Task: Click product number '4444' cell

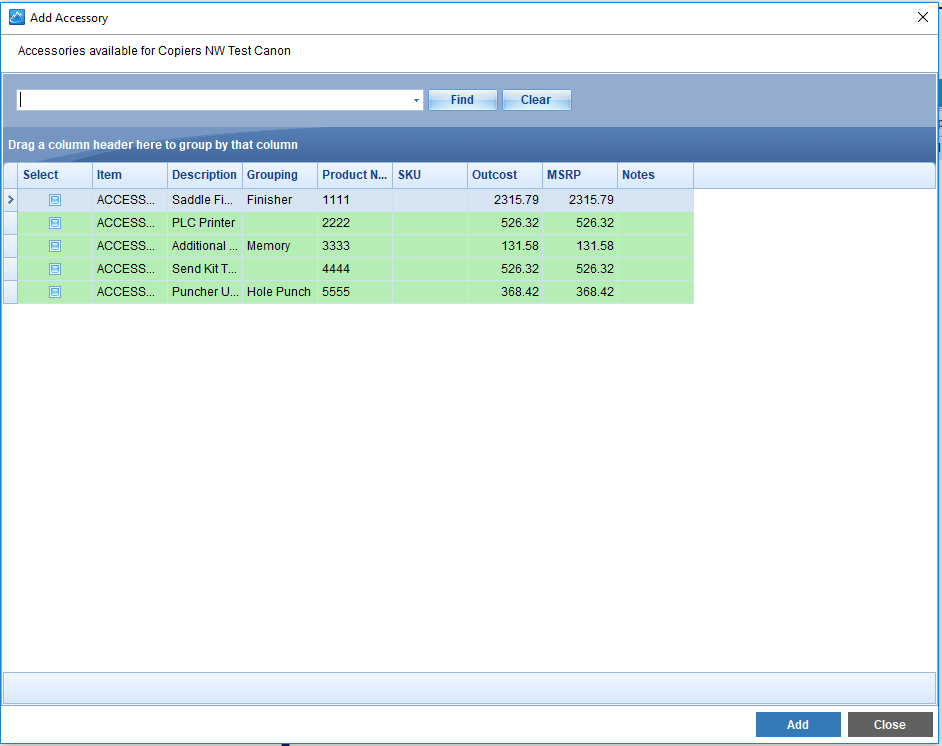Action: tap(355, 268)
